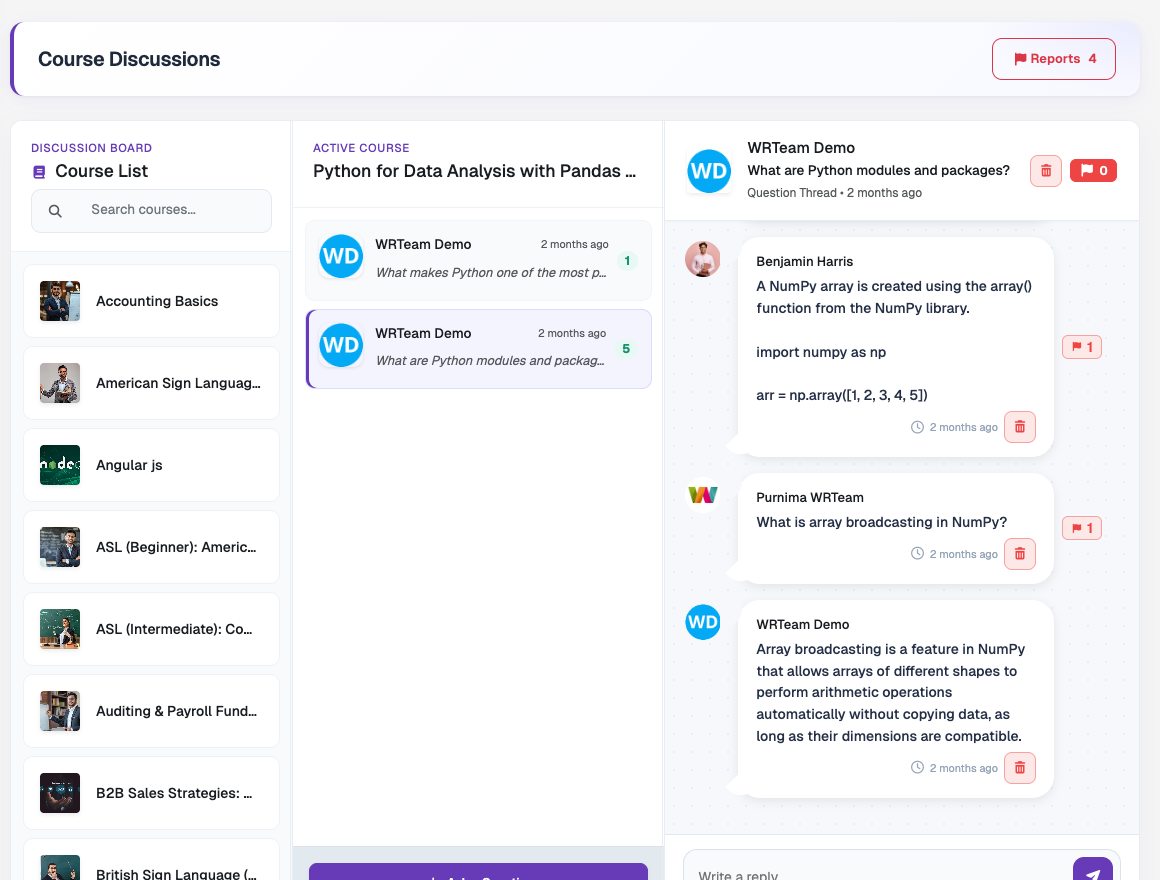Viewport: 1160px width, 880px height.
Task: Open thread 'What makes Python one of the most p...'
Action: [478, 260]
